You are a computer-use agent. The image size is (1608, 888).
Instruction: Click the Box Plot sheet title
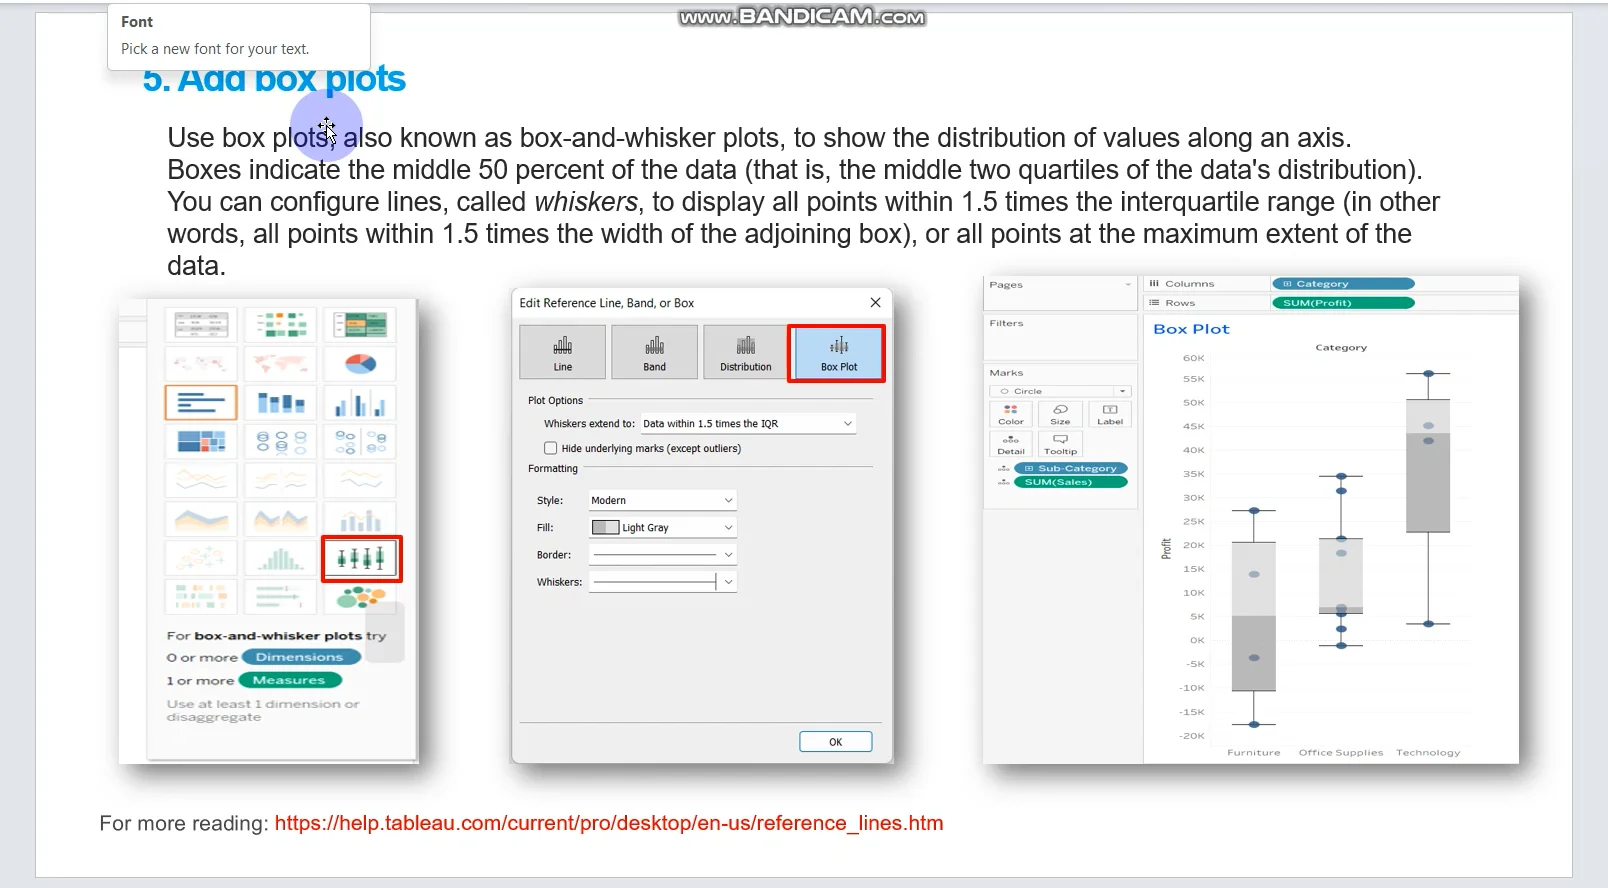pos(1191,329)
